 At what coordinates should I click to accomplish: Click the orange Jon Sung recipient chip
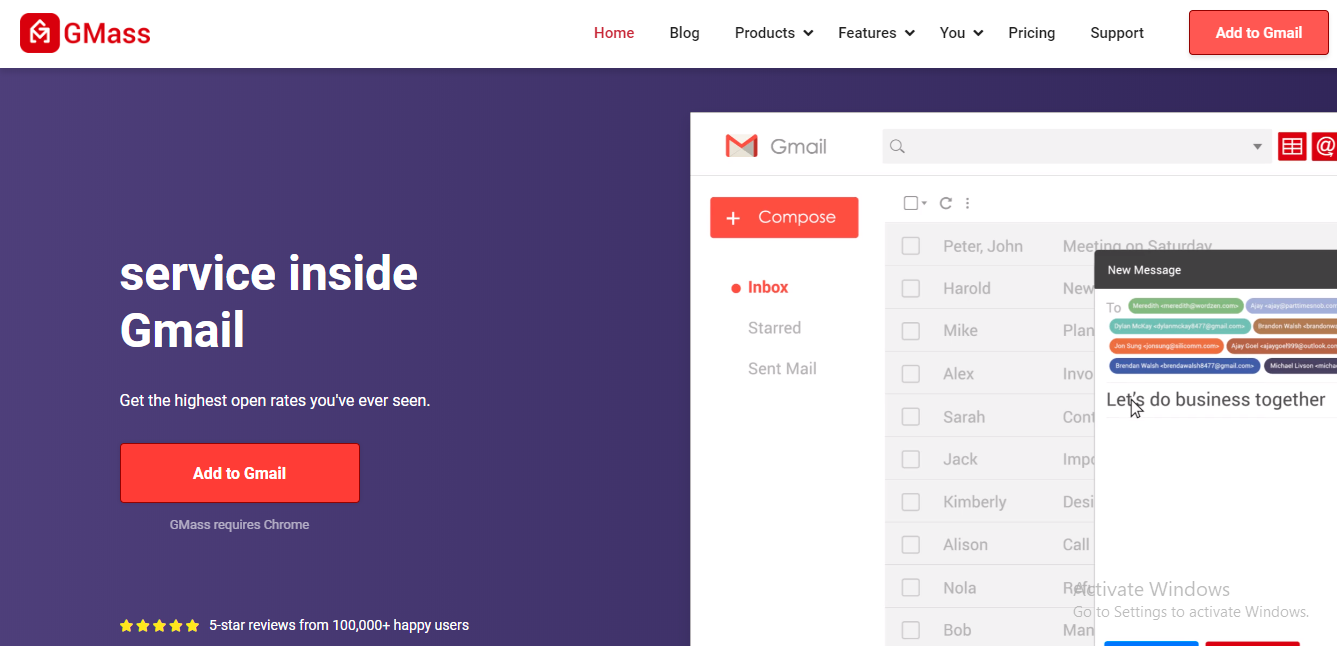click(x=1166, y=346)
